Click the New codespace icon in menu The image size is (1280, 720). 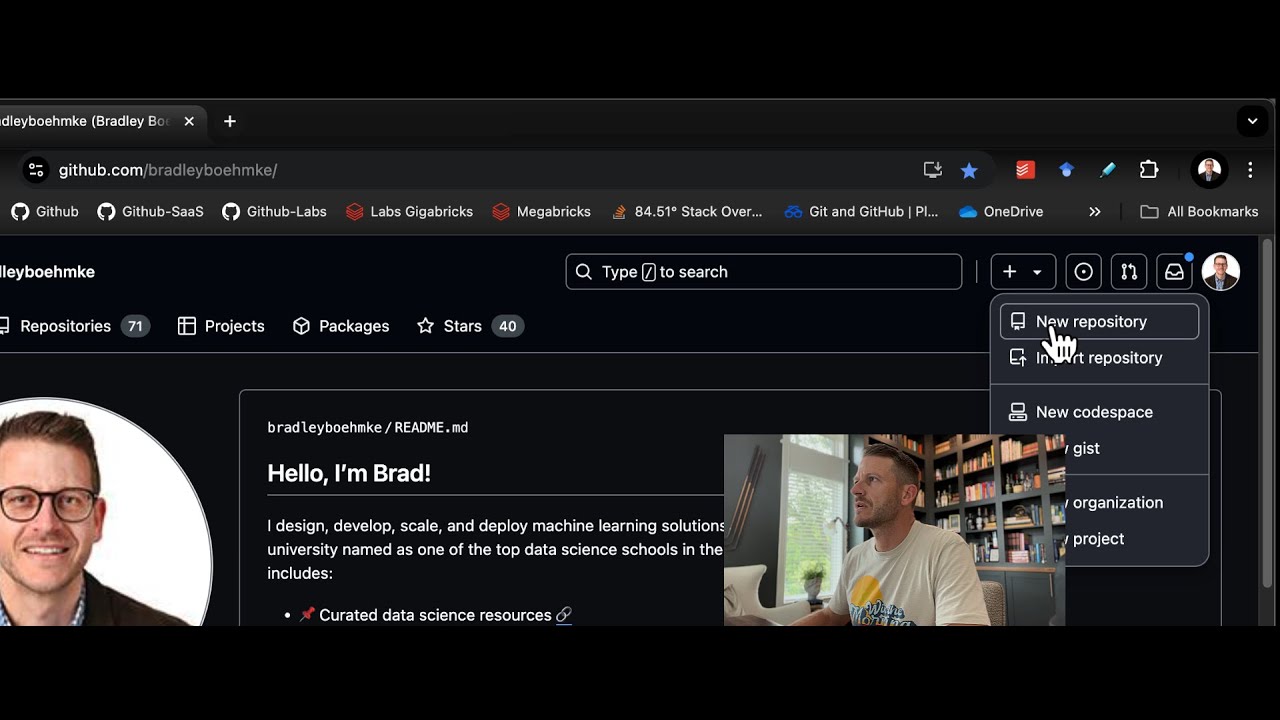1018,412
